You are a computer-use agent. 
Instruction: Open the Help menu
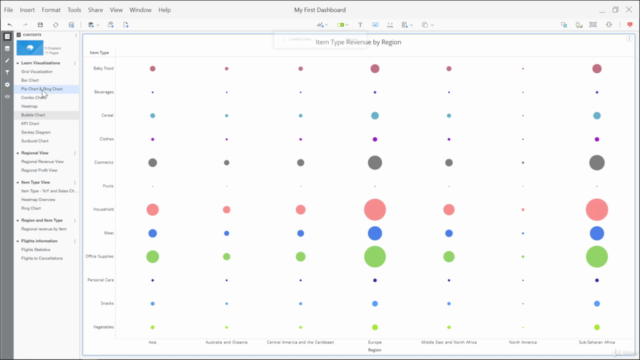pos(164,10)
